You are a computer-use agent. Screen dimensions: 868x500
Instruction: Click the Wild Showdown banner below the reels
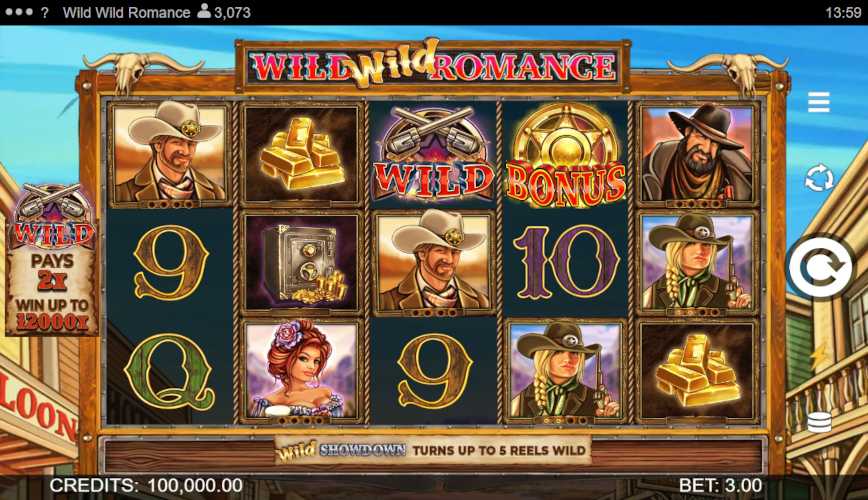[433, 450]
